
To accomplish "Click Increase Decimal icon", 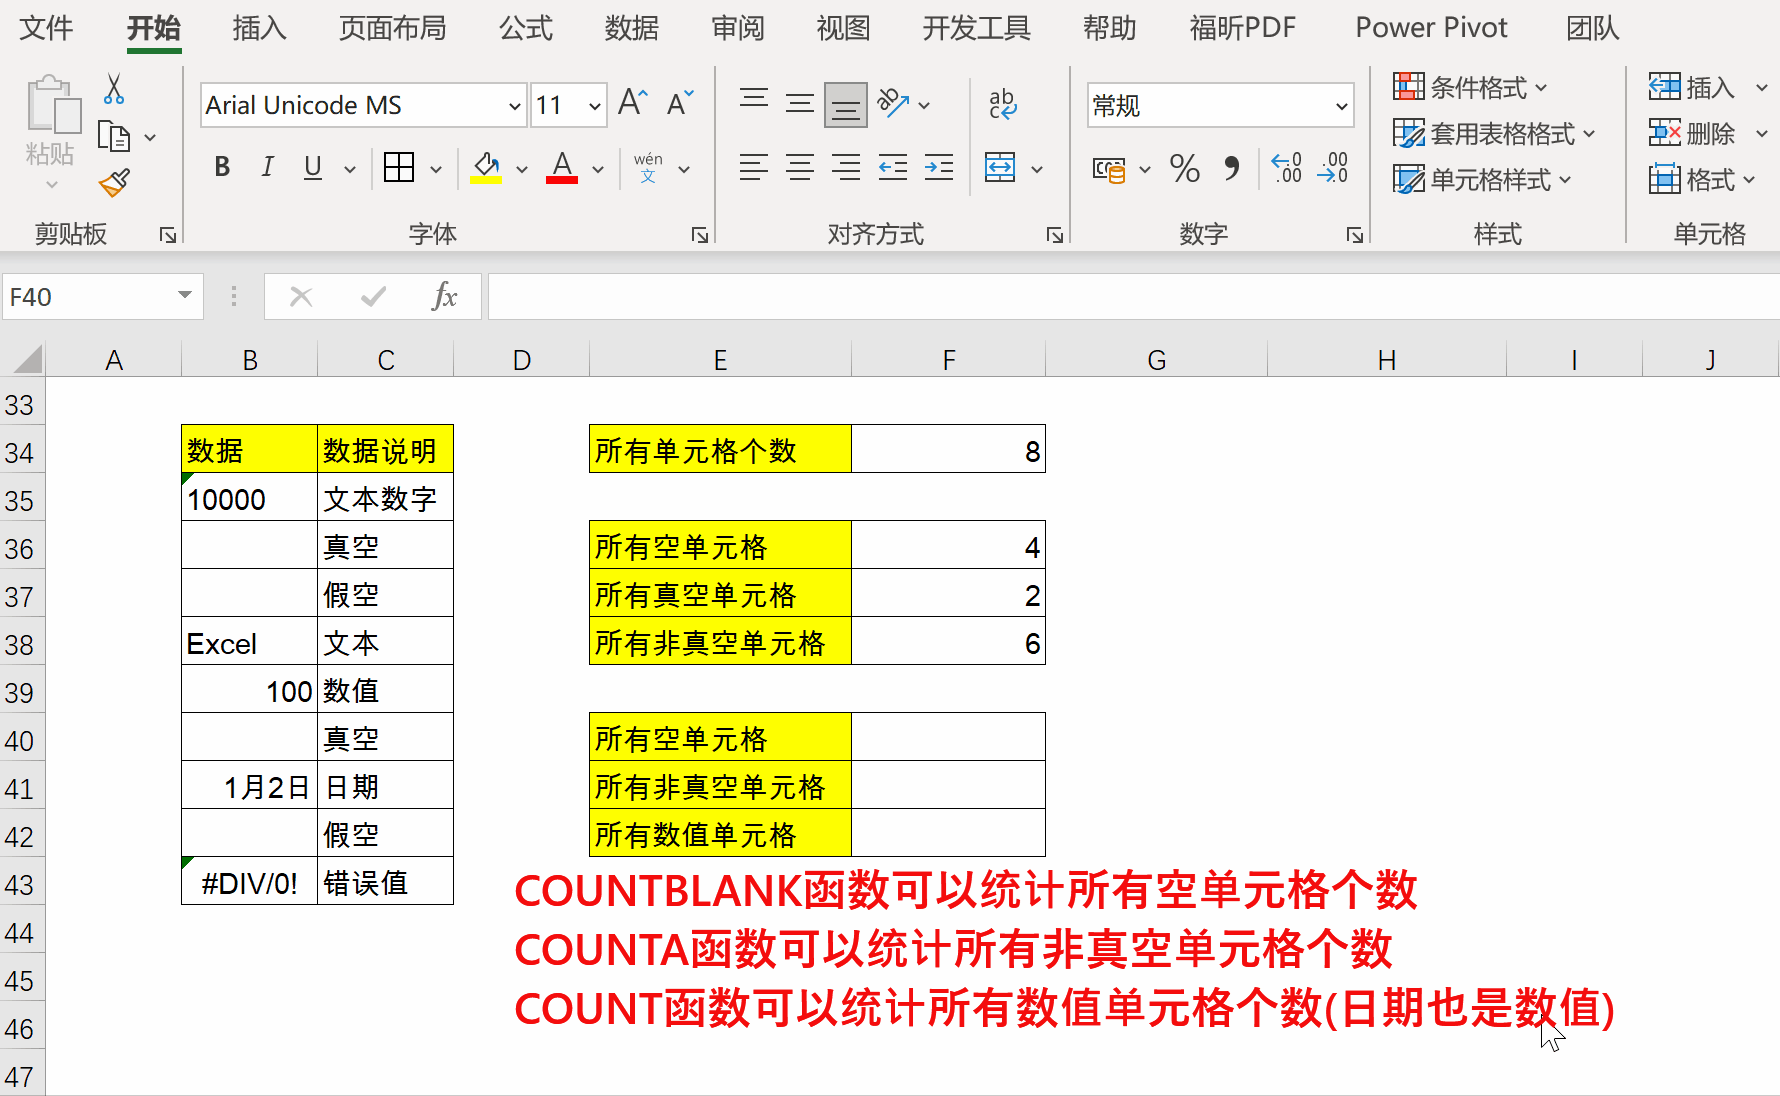I will 1286,169.
